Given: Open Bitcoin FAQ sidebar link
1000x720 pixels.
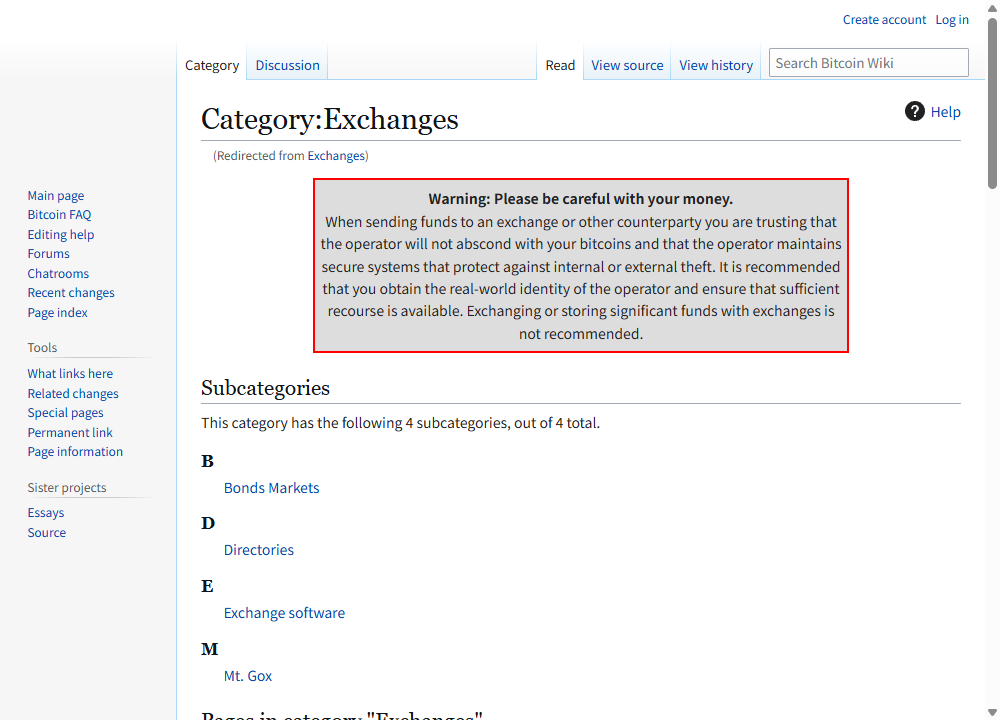Looking at the screenshot, I should pos(59,215).
